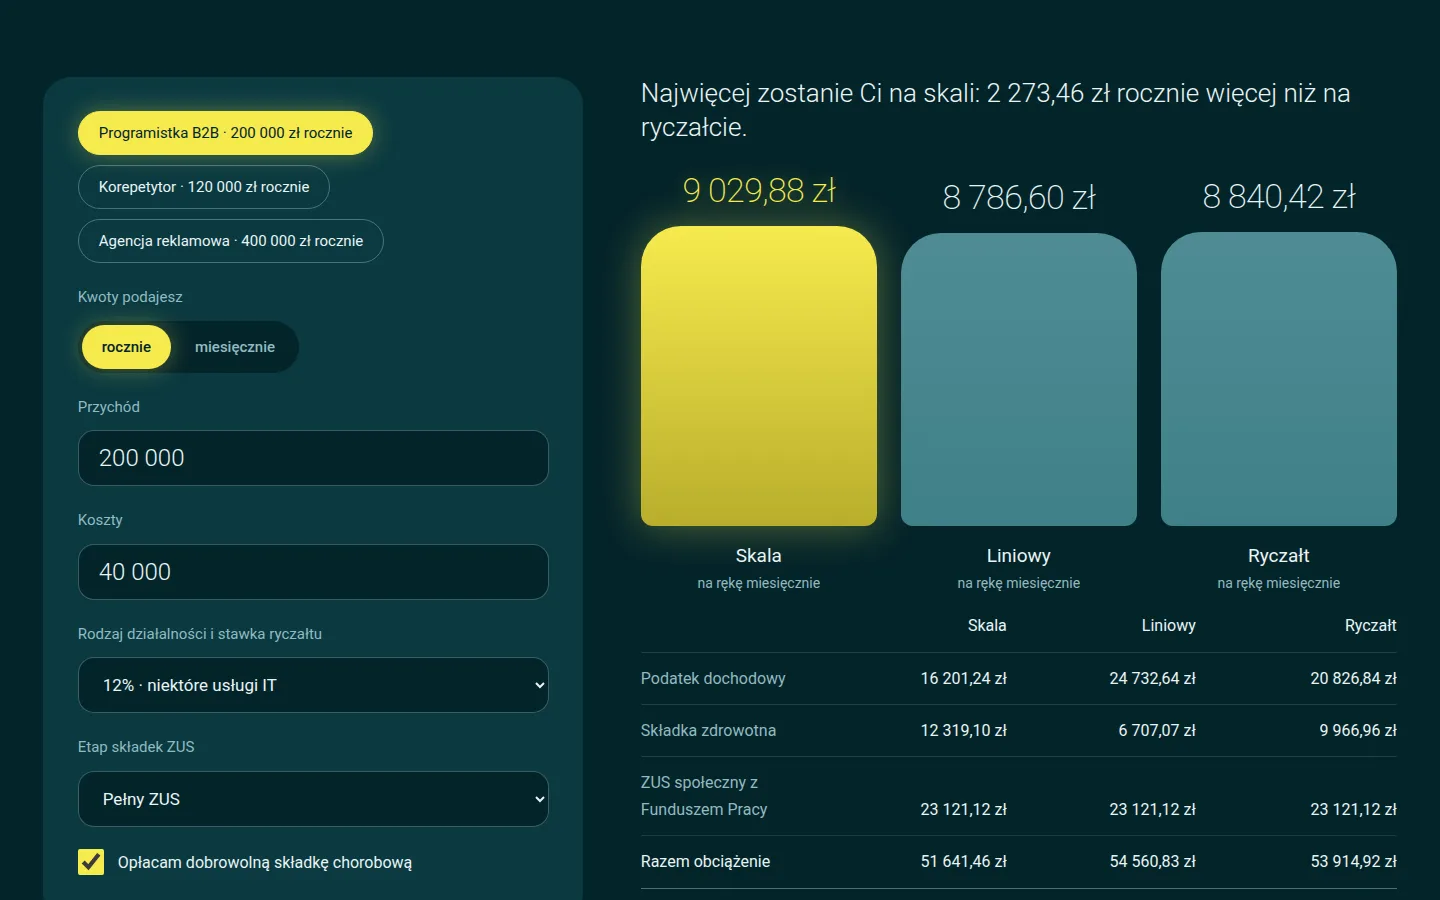The width and height of the screenshot is (1440, 900).
Task: Click the Przychód input field
Action: click(x=313, y=458)
